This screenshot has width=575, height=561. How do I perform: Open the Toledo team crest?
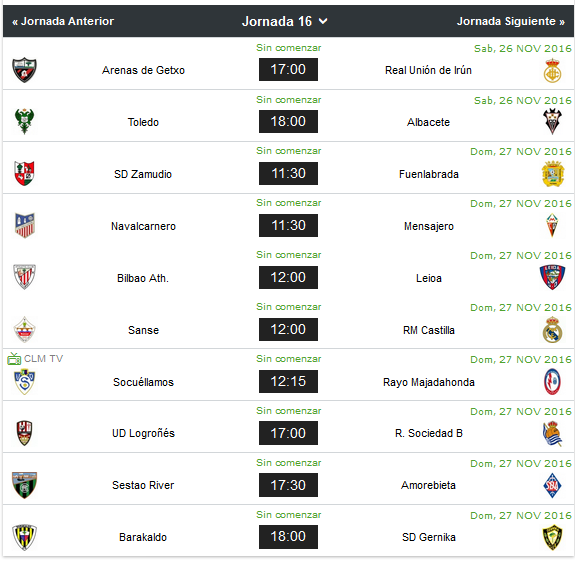click(24, 121)
